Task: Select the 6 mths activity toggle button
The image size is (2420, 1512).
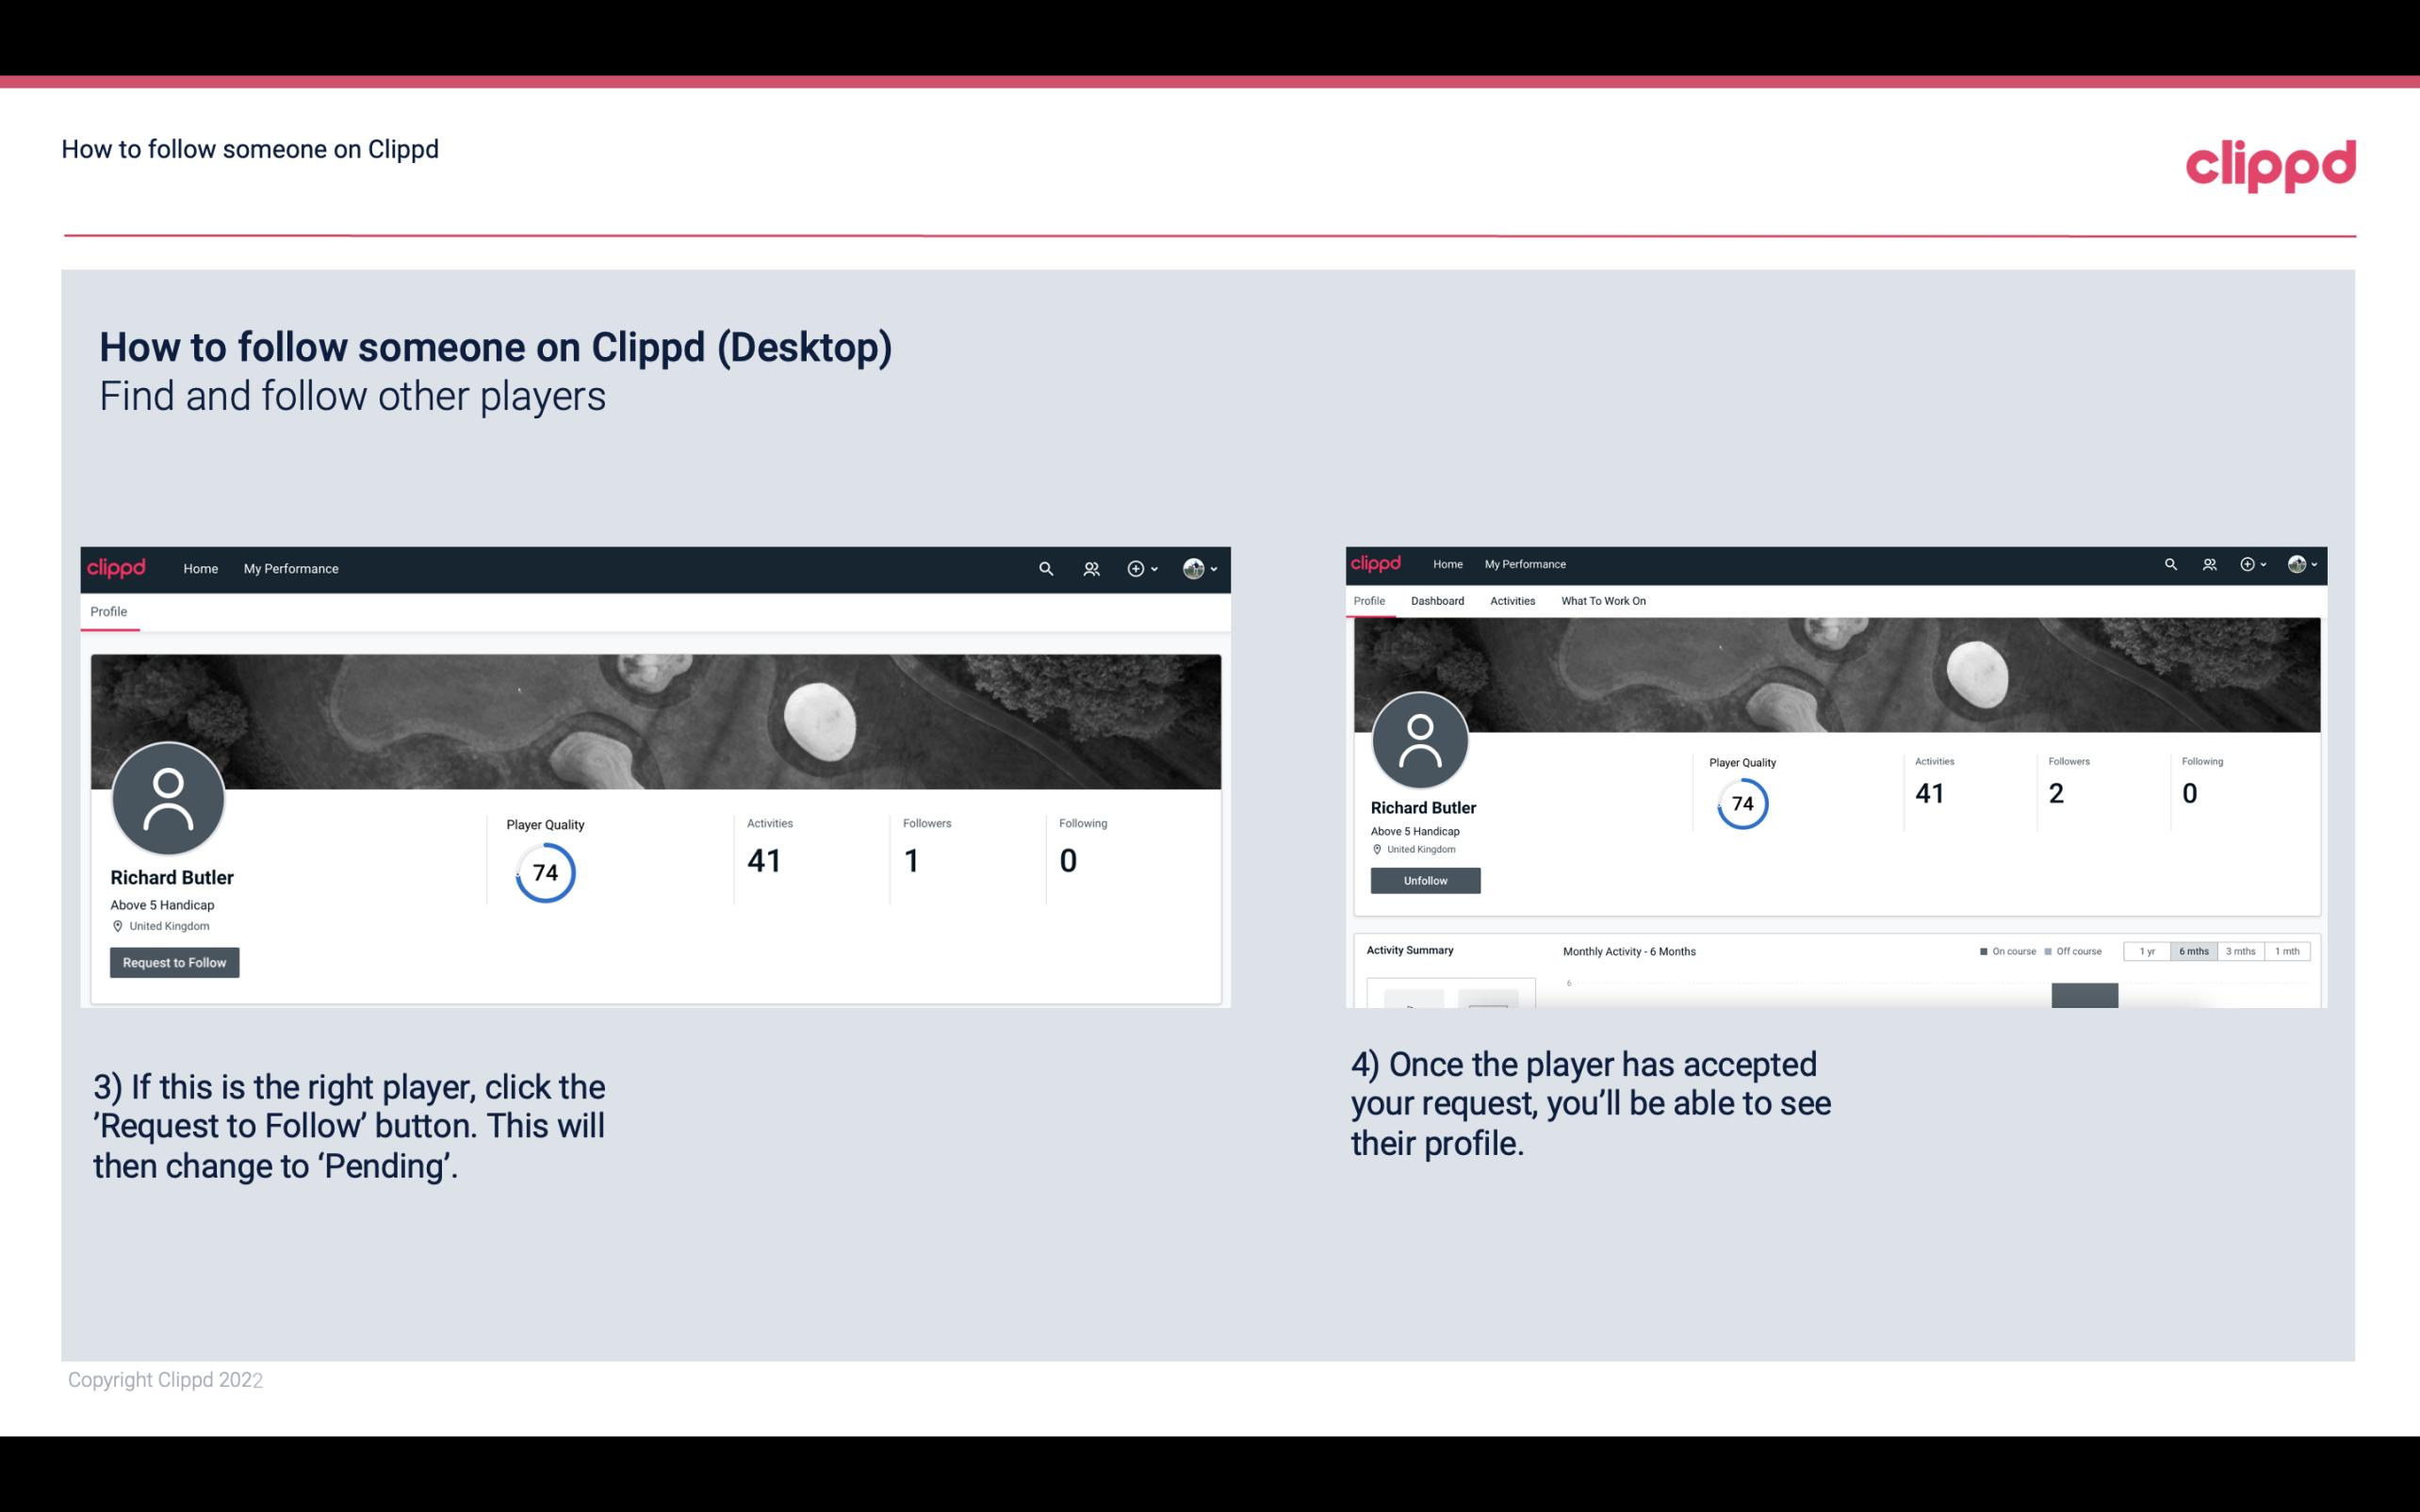Action: coord(2194,951)
